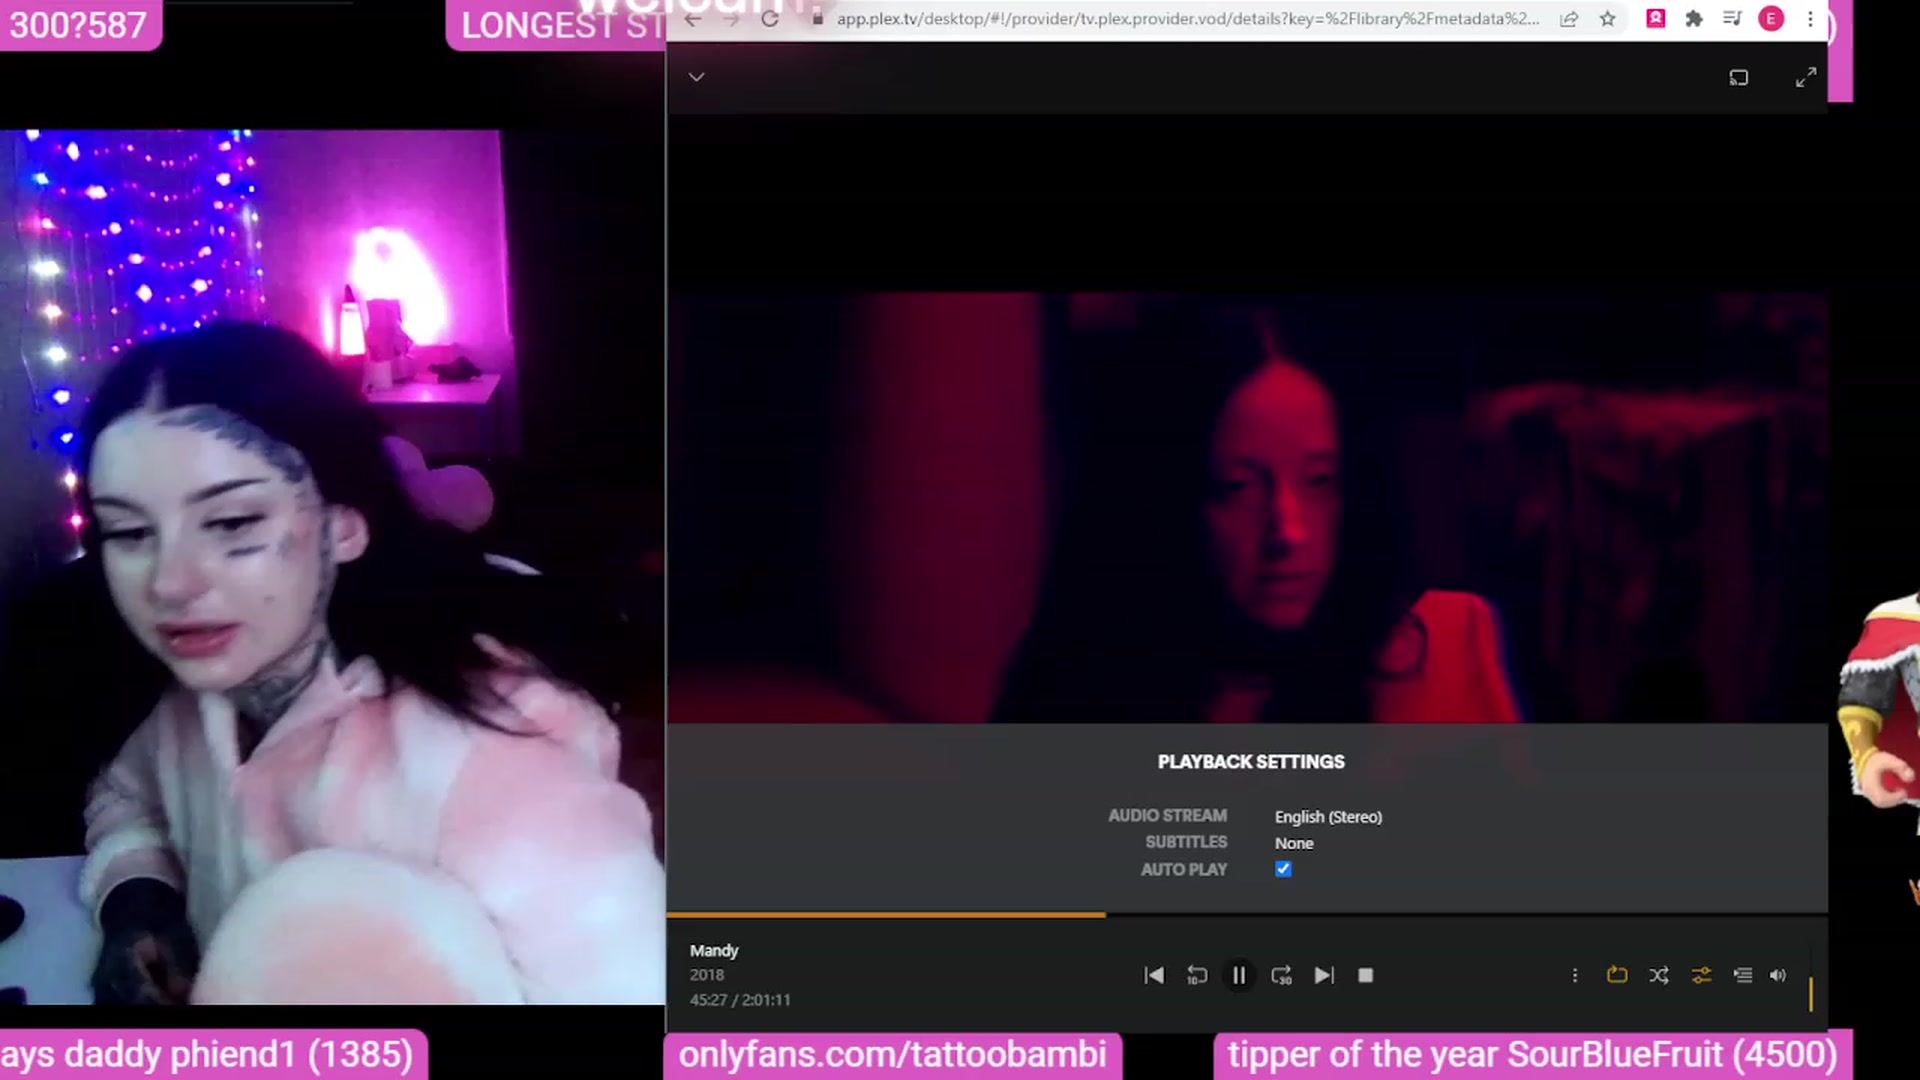Viewport: 1920px width, 1080px height.
Task: Open more options three-dot menu in player
Action: pos(1575,975)
